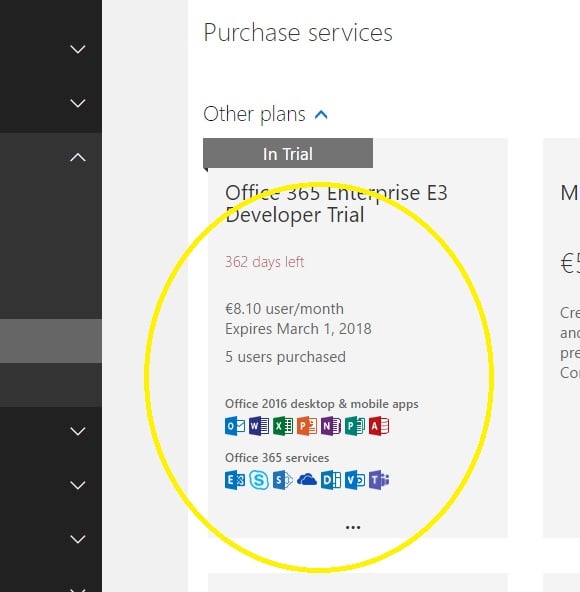Expand the topmost sidebar menu chevron
This screenshot has height=592, width=580.
coord(78,49)
